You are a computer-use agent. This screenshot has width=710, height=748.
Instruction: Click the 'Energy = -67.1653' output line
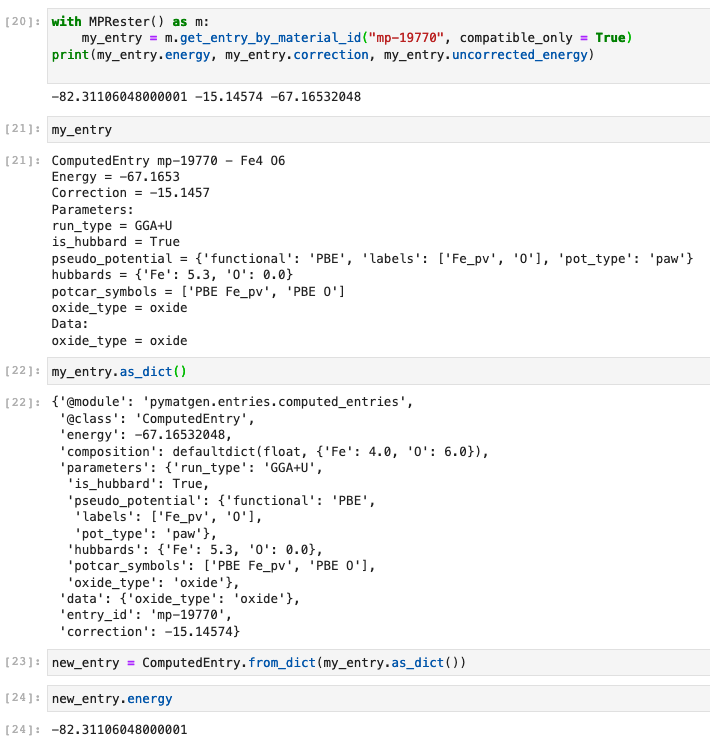(x=115, y=177)
